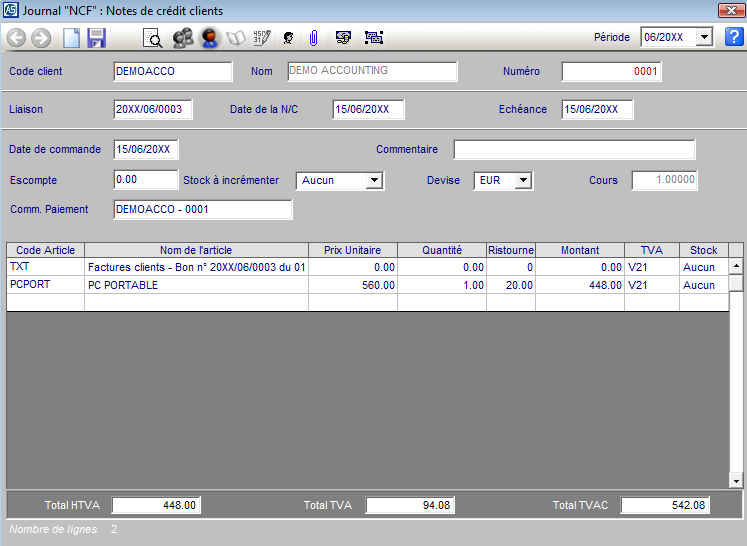747x546 pixels.
Task: Click the Date de la N/C field
Action: click(x=368, y=110)
